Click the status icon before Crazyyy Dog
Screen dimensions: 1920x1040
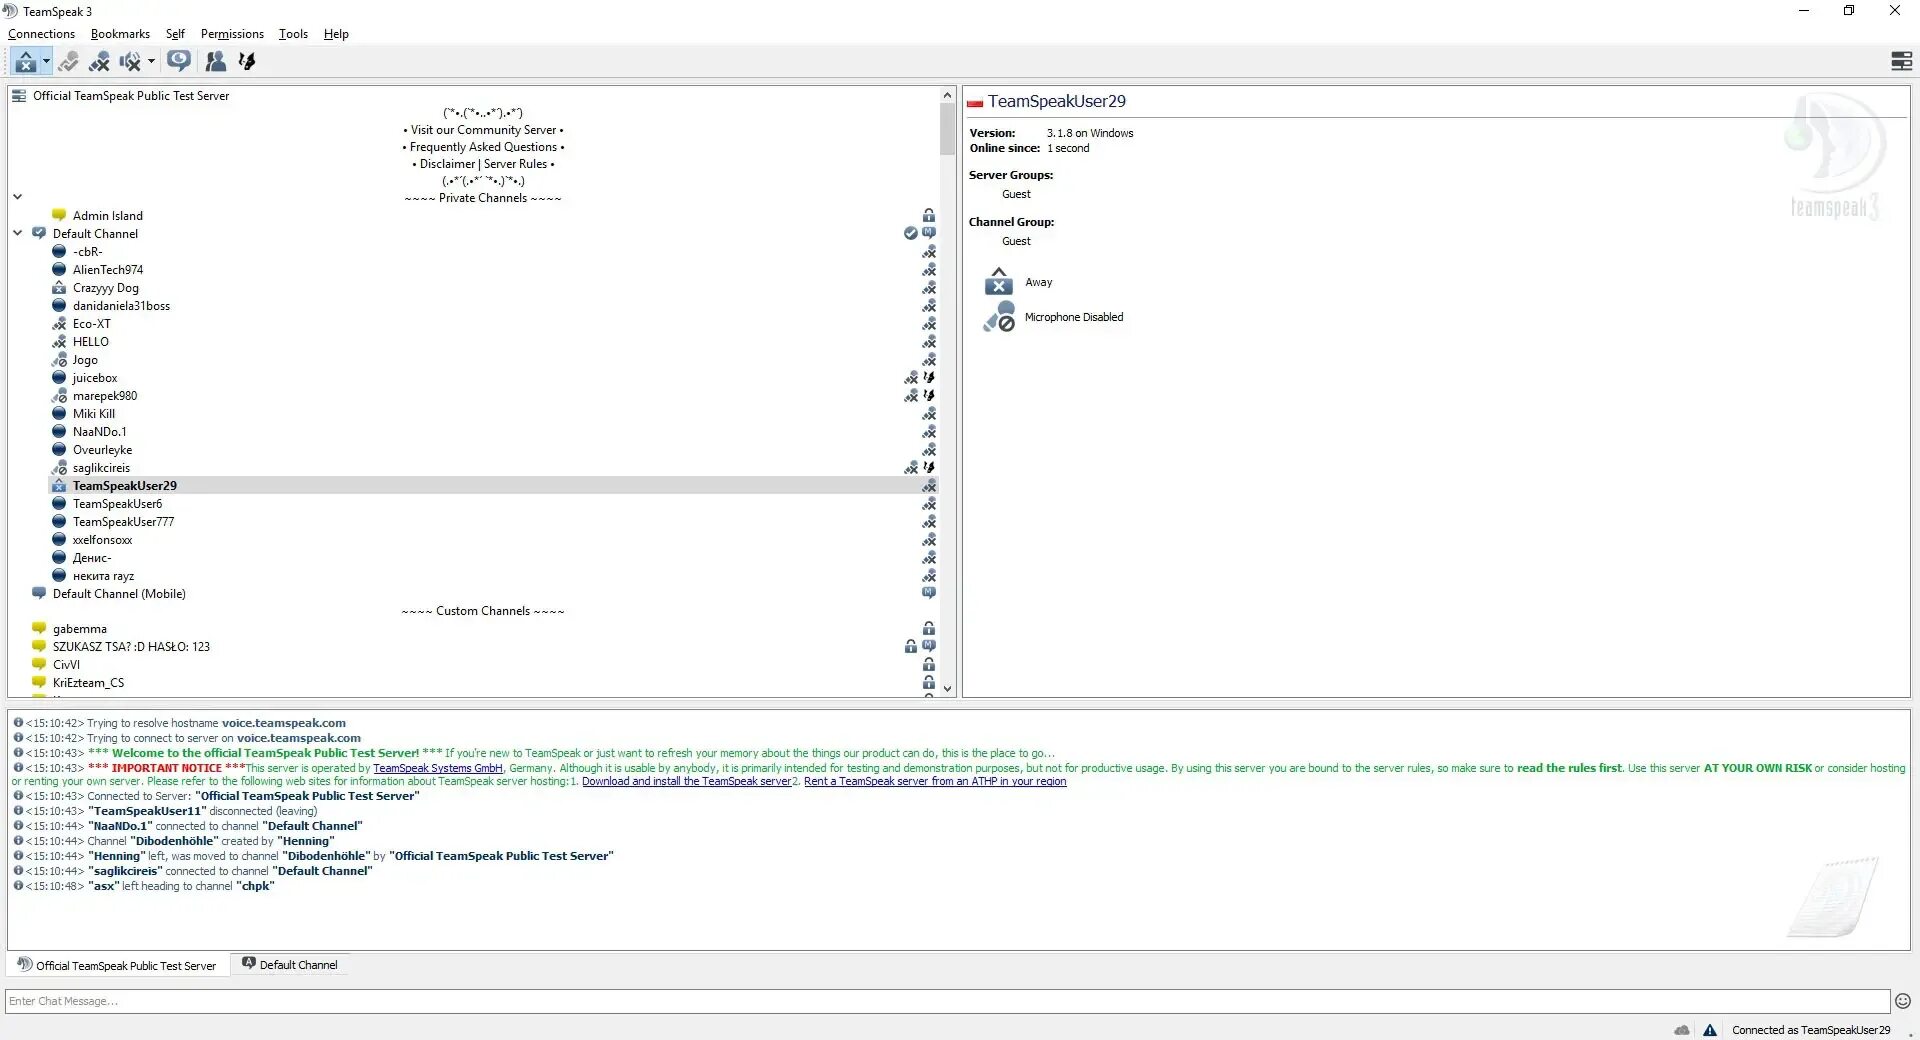click(59, 287)
